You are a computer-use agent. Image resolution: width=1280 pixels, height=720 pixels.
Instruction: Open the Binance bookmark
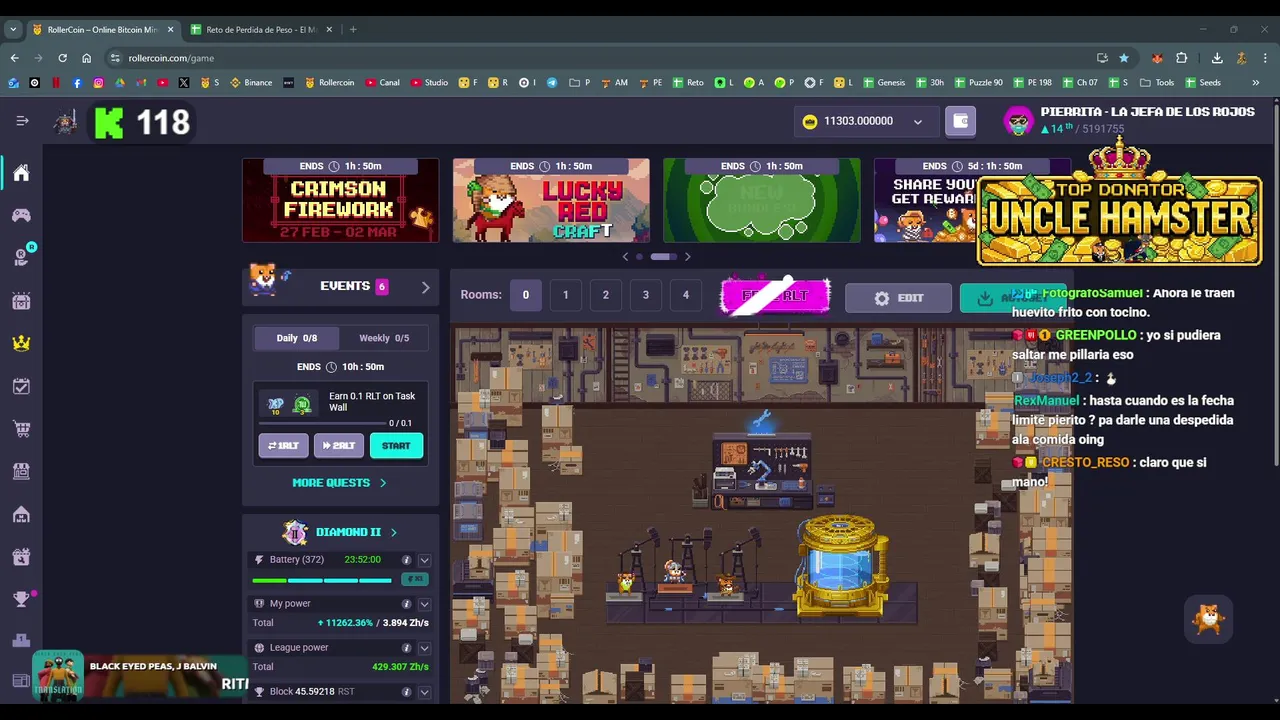point(251,83)
